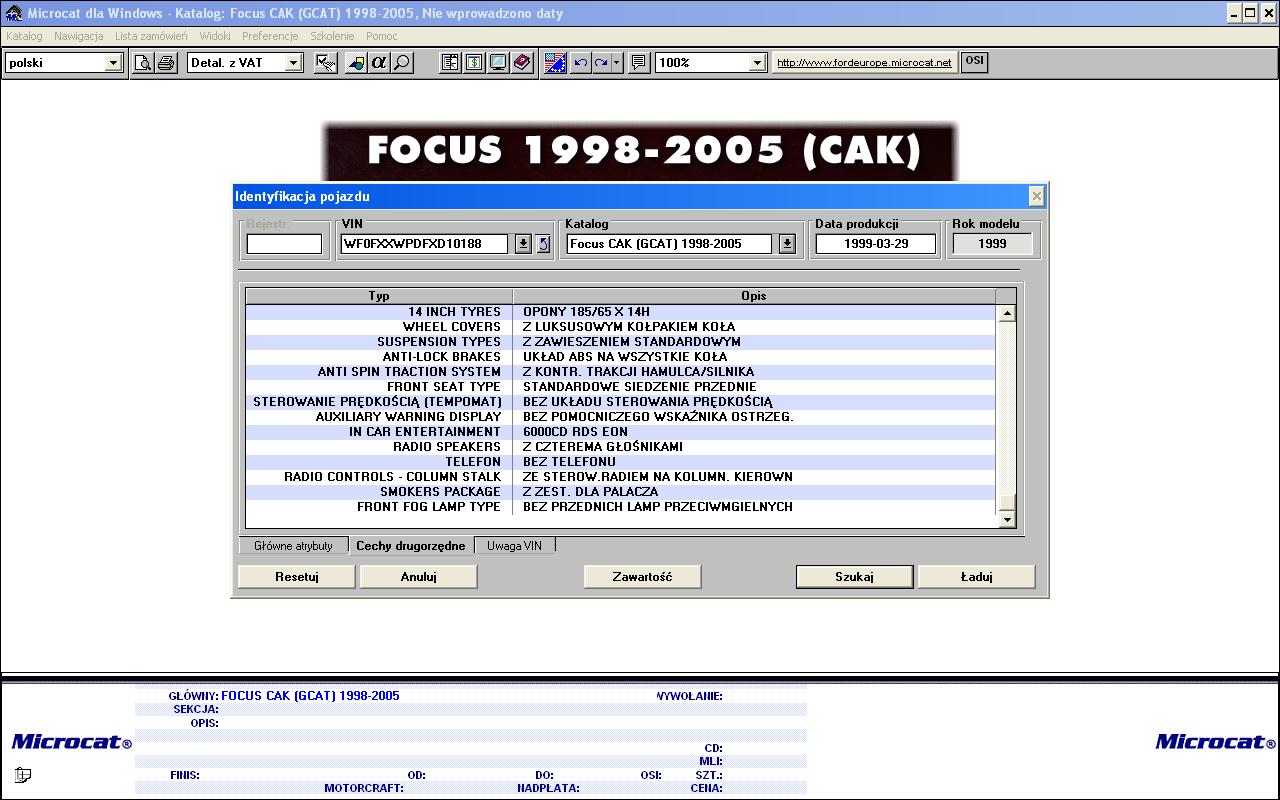The image size is (1280, 800).
Task: Open the redo history dropdown arrow
Action: [x=616, y=62]
